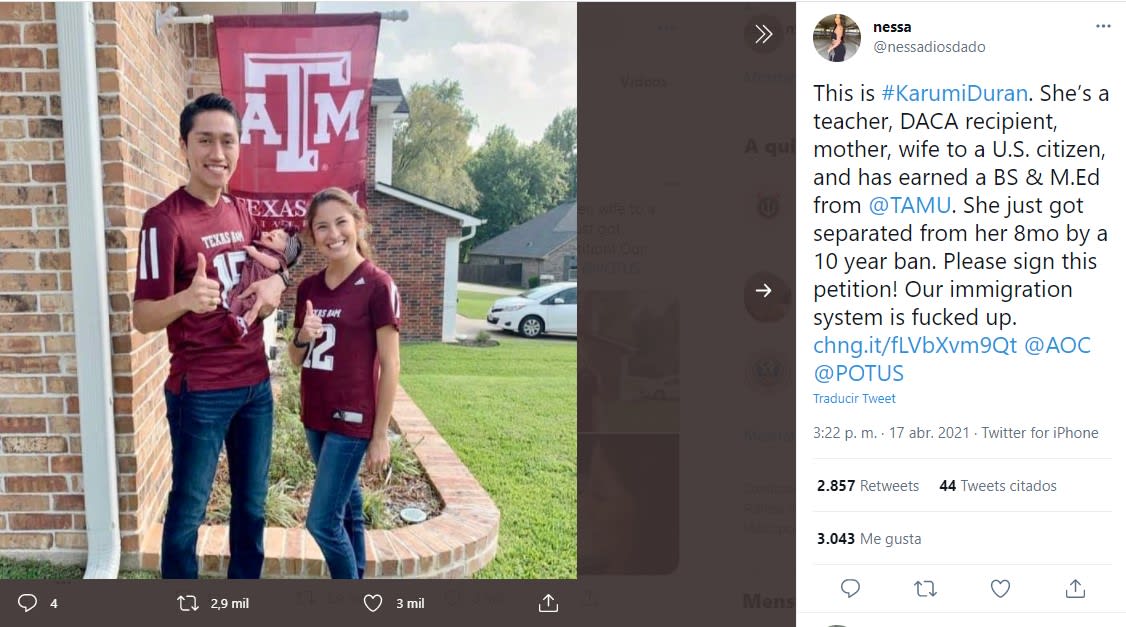Click Traducir Tweet to translate

pyautogui.click(x=854, y=398)
